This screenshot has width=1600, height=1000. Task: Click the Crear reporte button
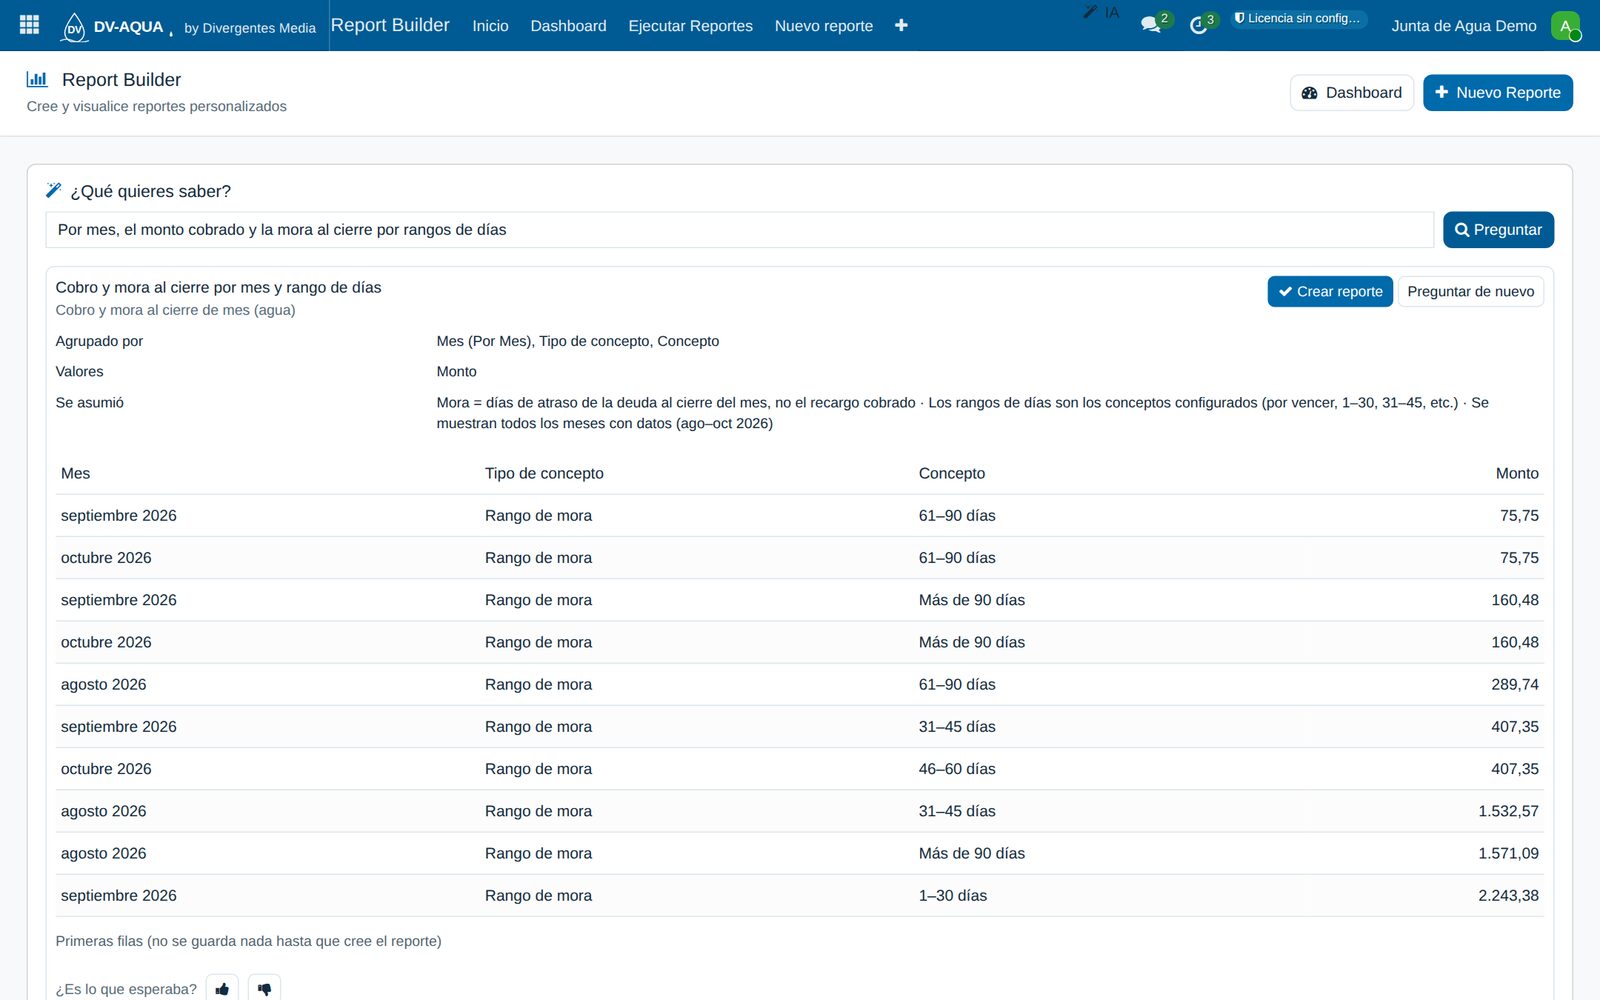[1330, 292]
